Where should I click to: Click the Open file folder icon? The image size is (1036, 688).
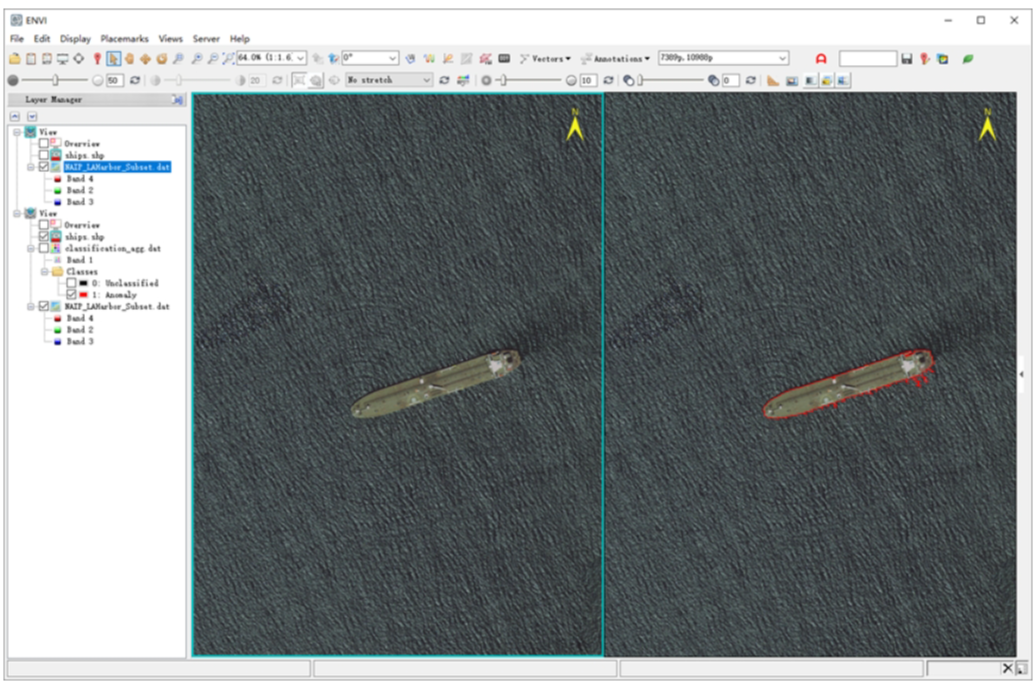15,59
